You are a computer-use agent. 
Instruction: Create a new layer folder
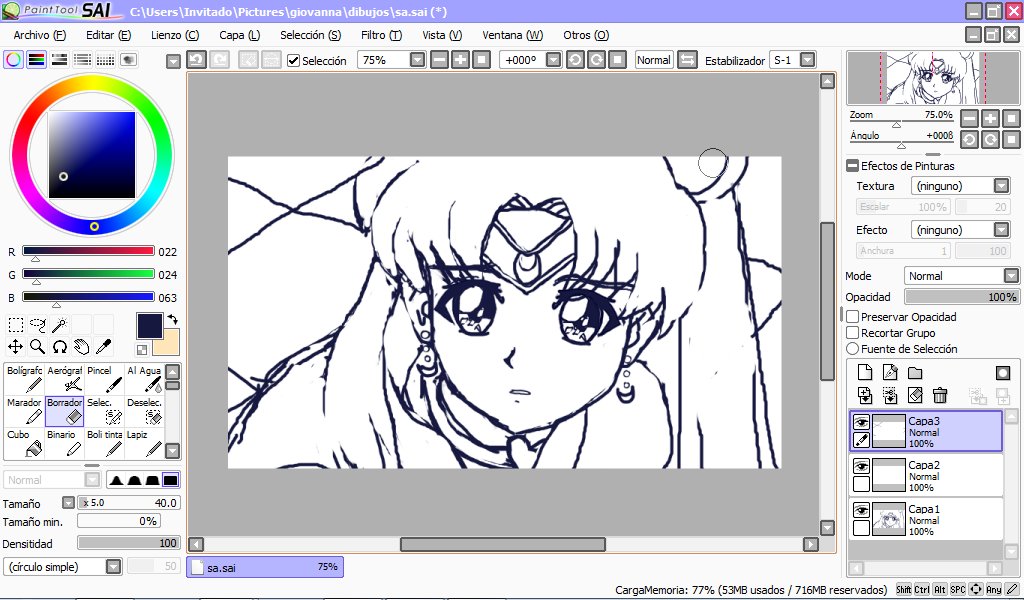pos(915,373)
